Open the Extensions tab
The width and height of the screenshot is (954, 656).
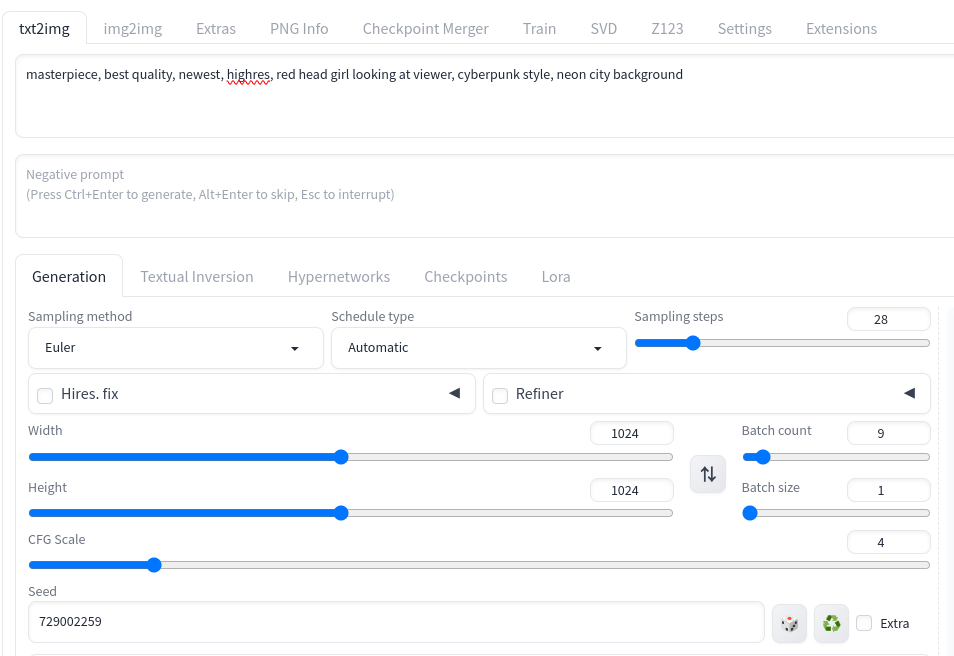pyautogui.click(x=841, y=29)
